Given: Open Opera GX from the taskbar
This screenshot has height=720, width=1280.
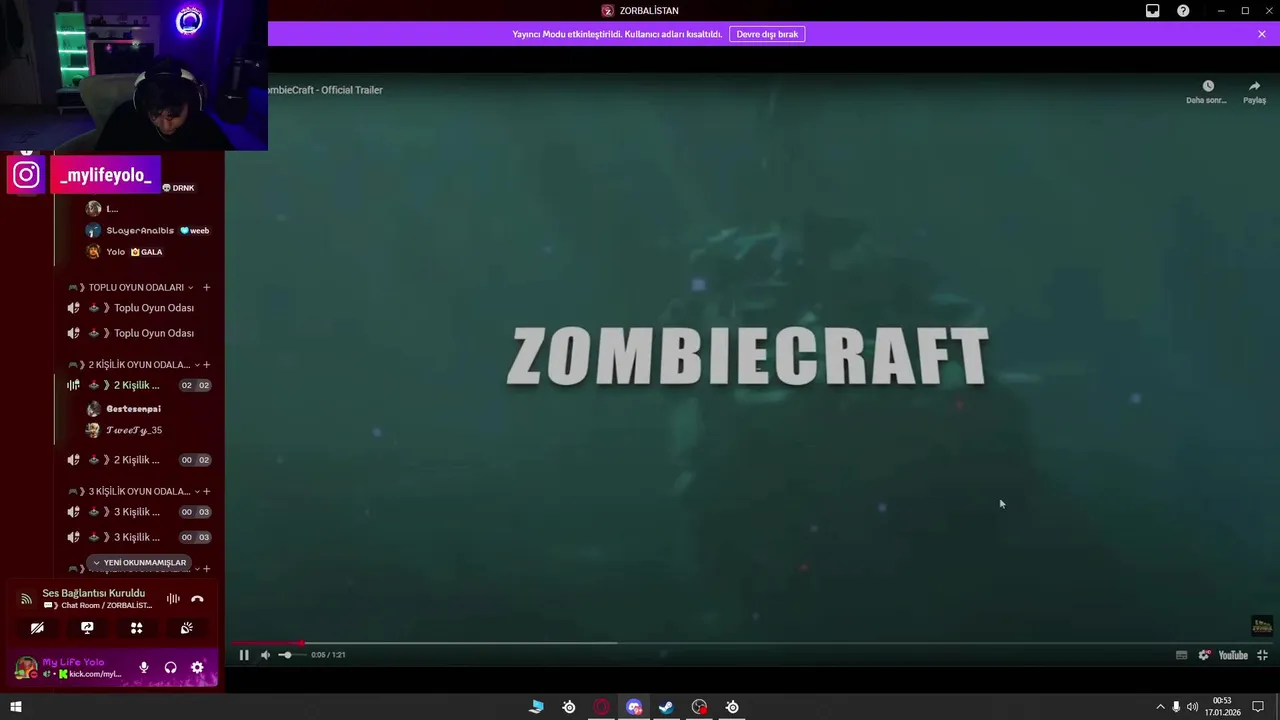Looking at the screenshot, I should point(602,707).
